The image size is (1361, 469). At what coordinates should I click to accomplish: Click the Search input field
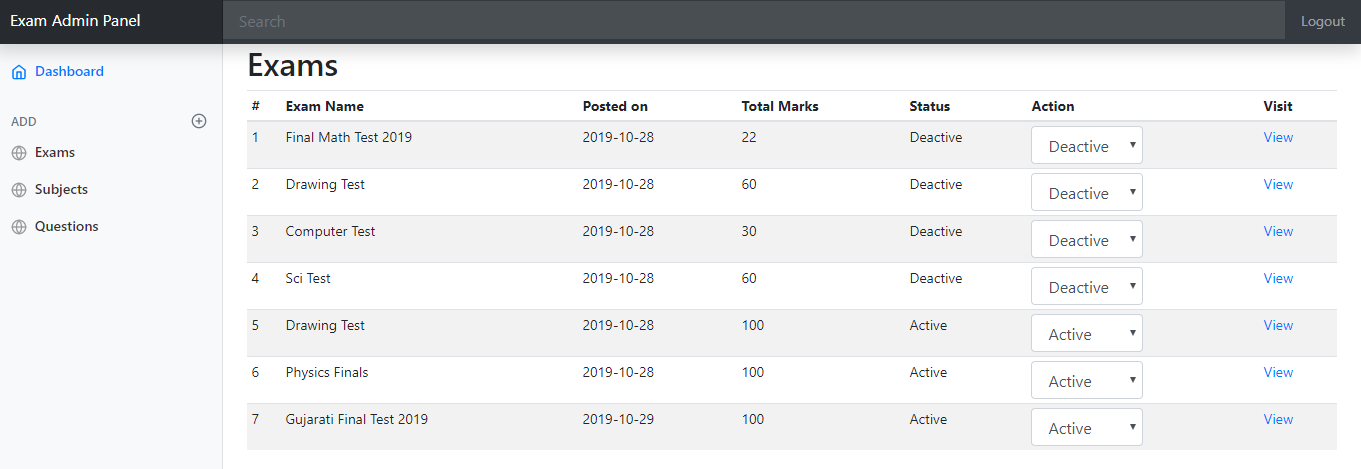(754, 21)
